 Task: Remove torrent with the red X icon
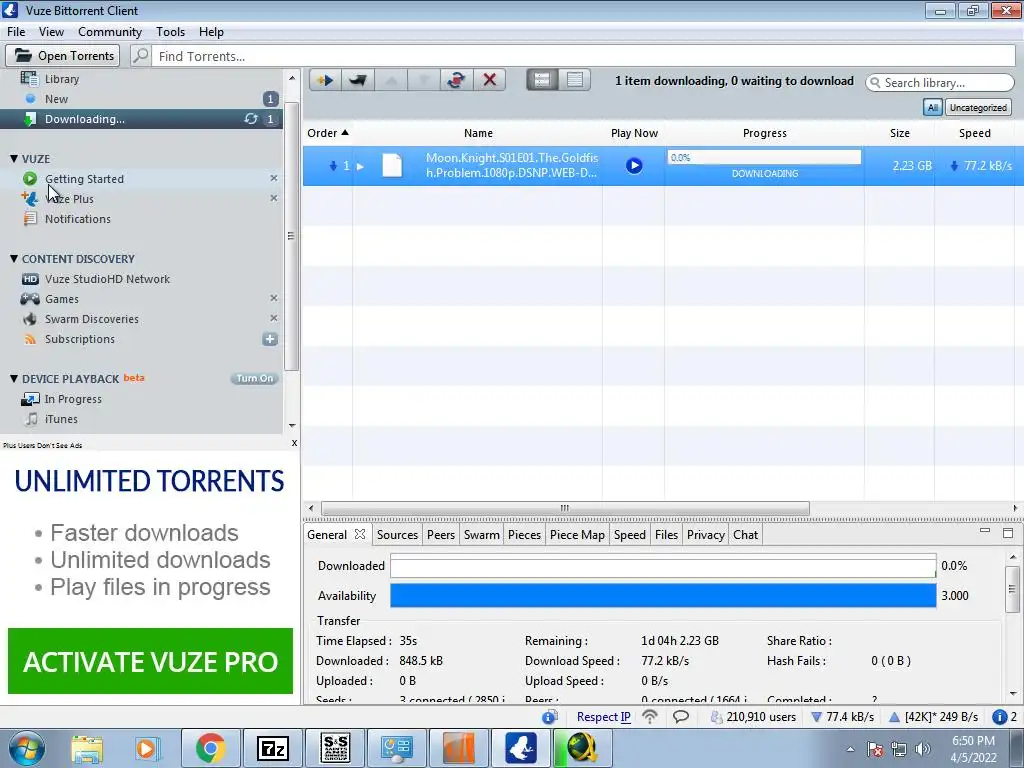click(489, 80)
